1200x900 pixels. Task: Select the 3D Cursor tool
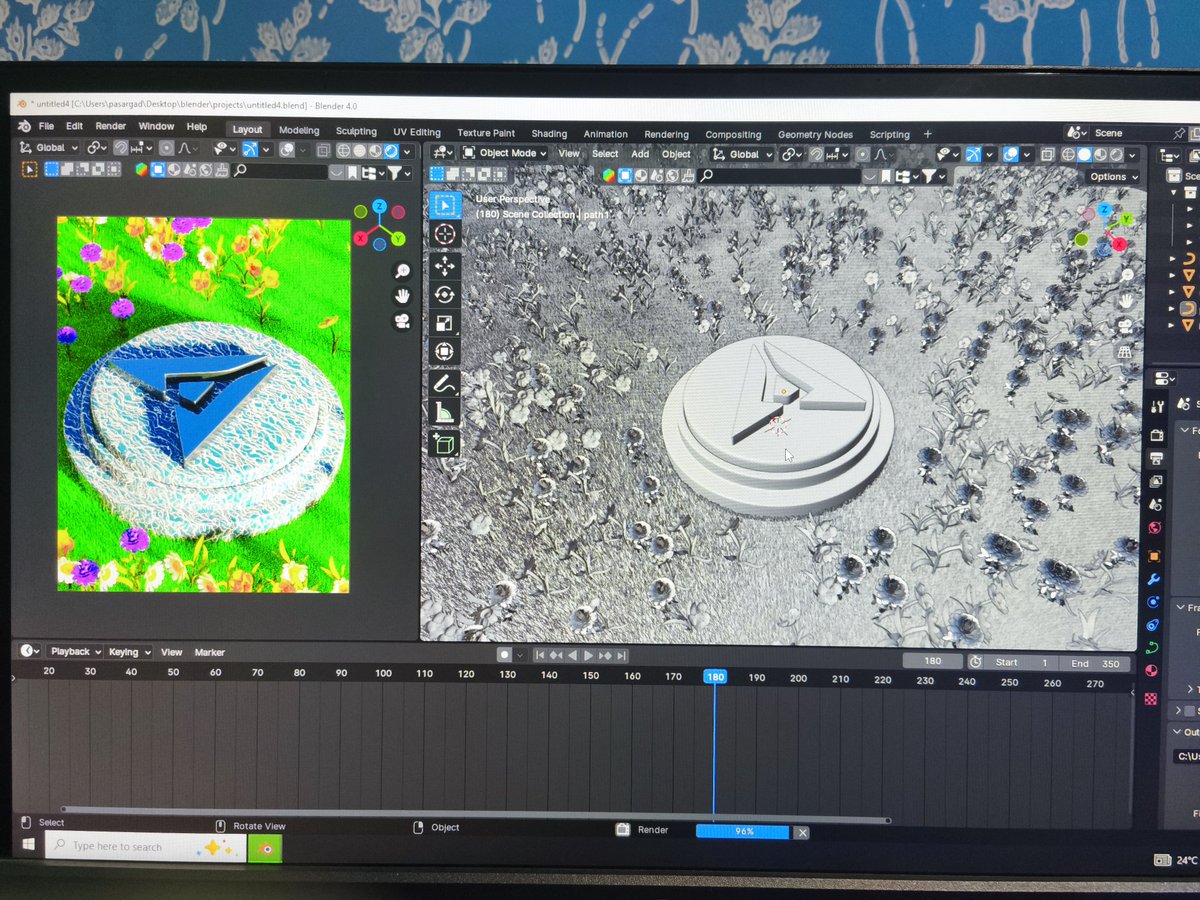[x=446, y=235]
